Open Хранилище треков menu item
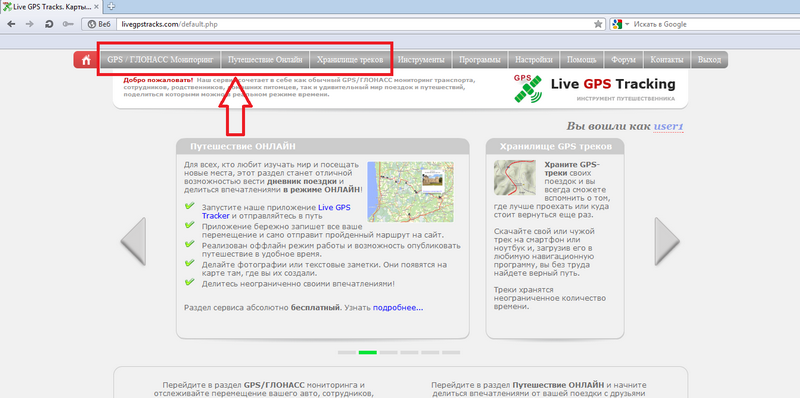Screen dimensions: 800x398 click(x=350, y=60)
